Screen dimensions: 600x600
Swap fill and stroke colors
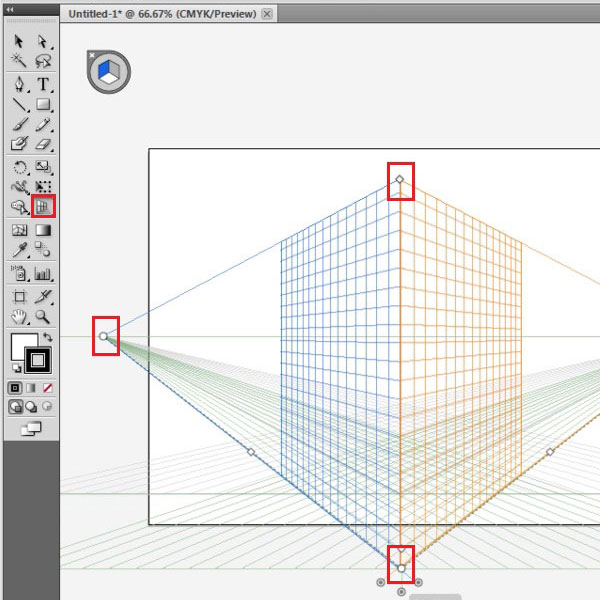(48, 337)
